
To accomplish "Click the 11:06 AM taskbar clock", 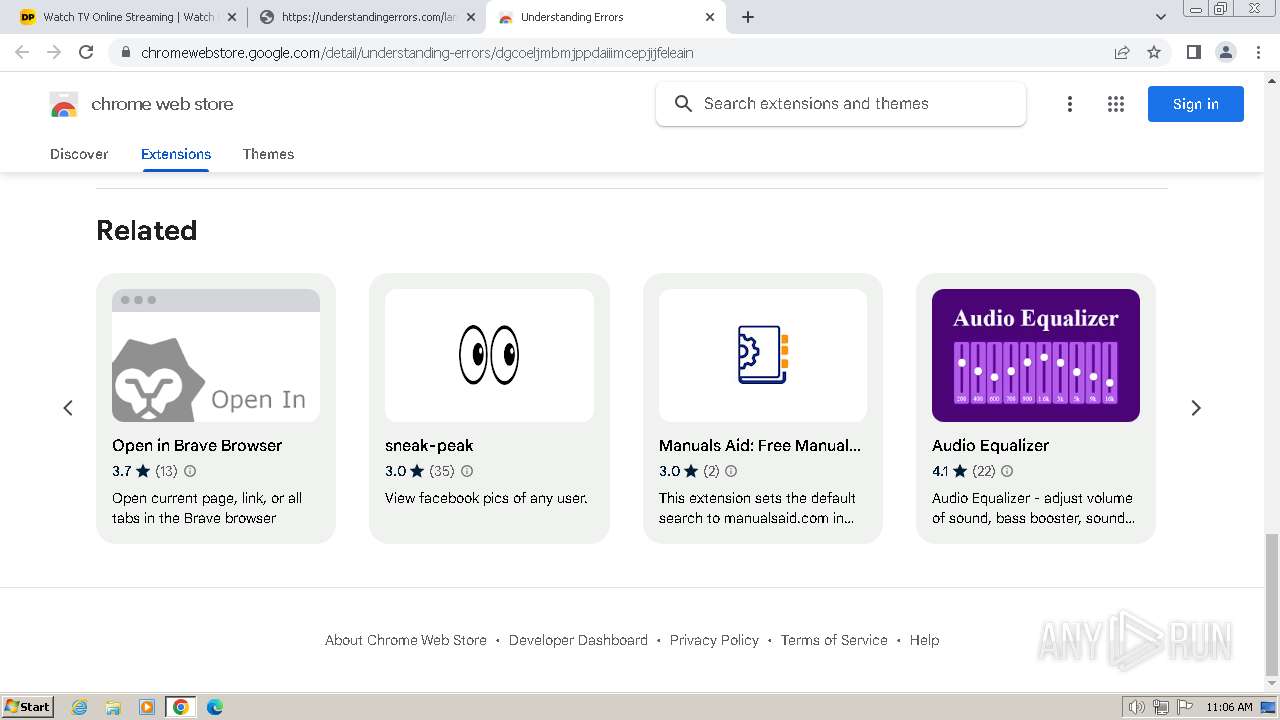I will (1229, 707).
